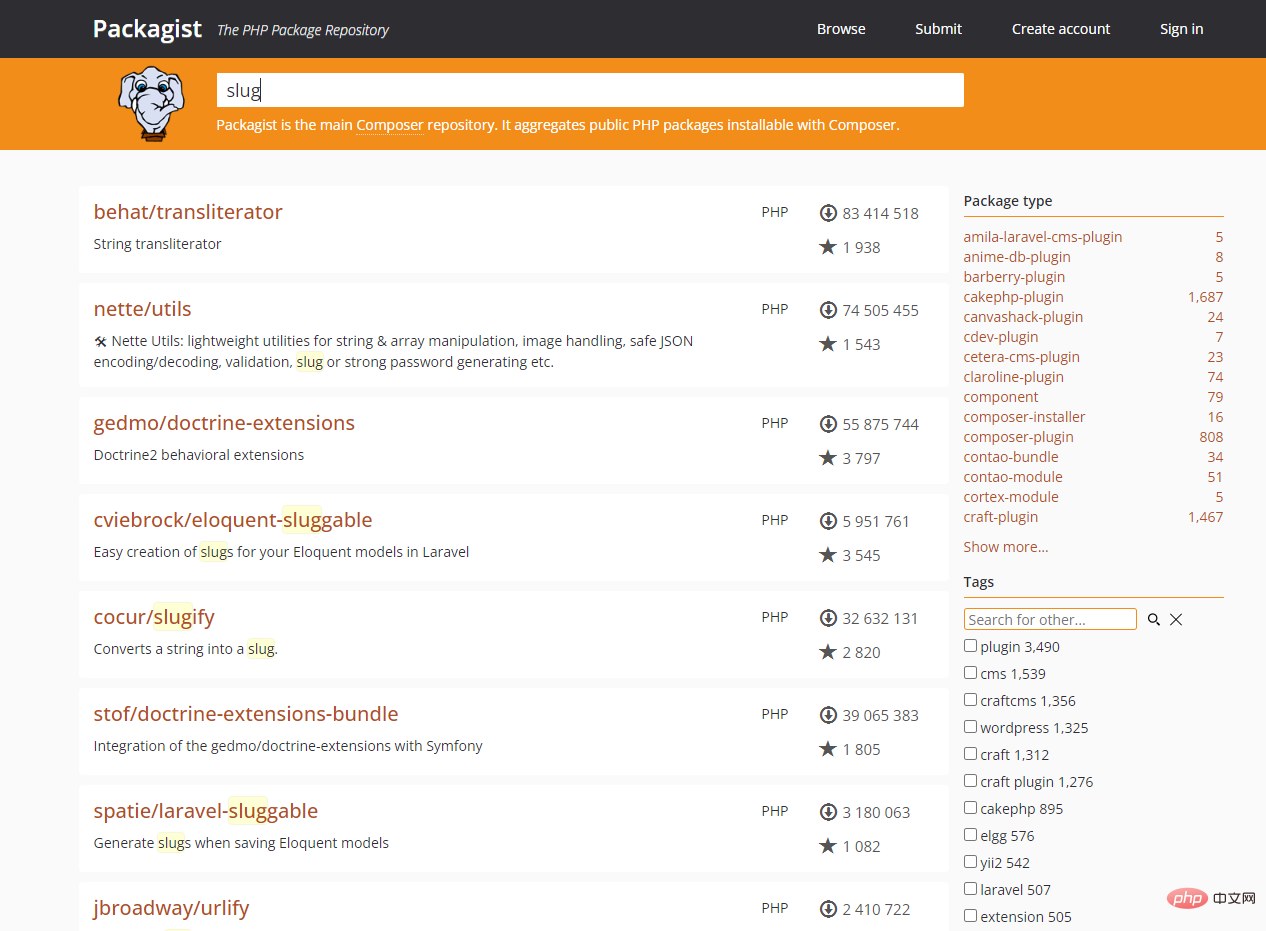Image resolution: width=1266 pixels, height=931 pixels.
Task: Click download icon for stof/doctrine-extensions-bundle
Action: 828,715
